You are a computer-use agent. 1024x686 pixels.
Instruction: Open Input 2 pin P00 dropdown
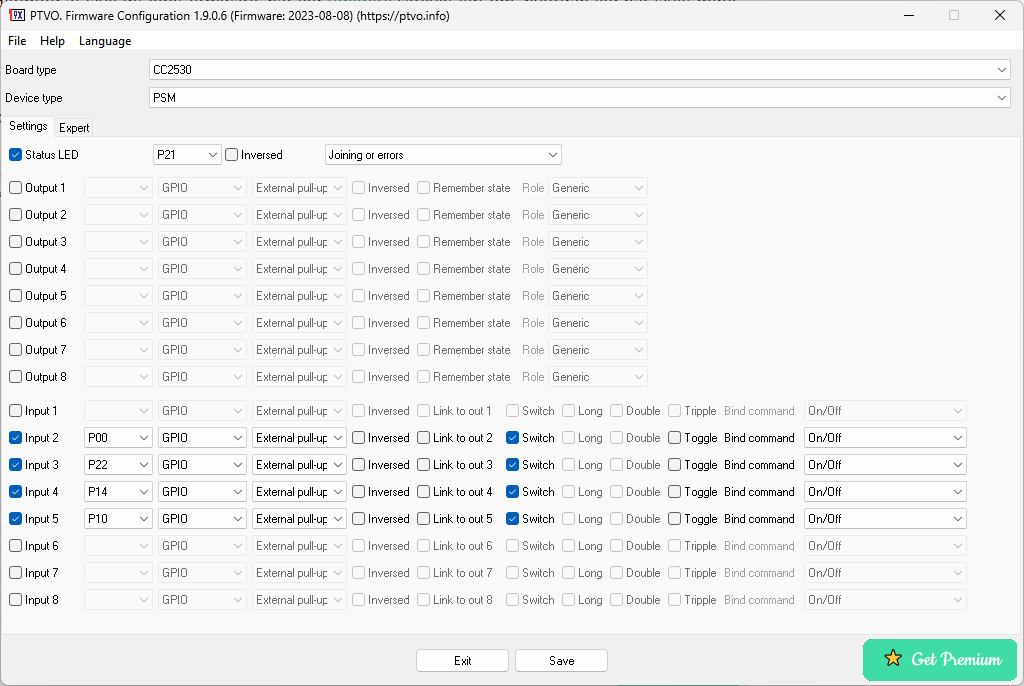click(x=118, y=438)
